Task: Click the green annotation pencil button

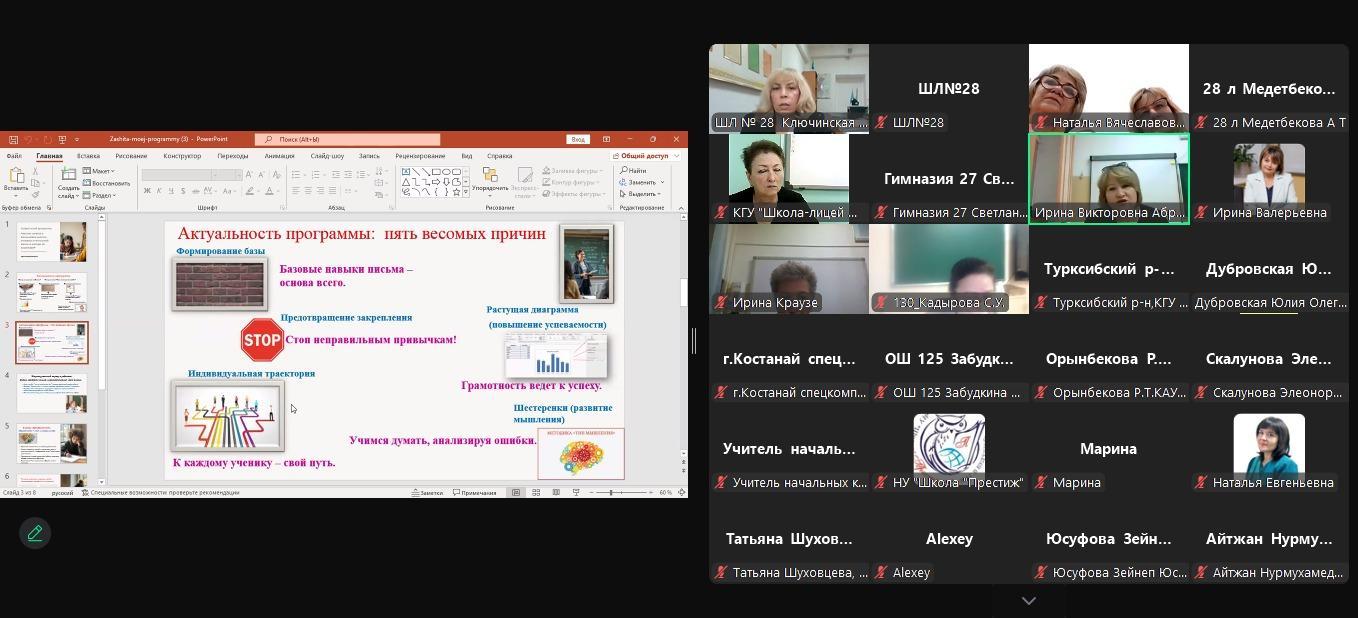Action: [35, 533]
